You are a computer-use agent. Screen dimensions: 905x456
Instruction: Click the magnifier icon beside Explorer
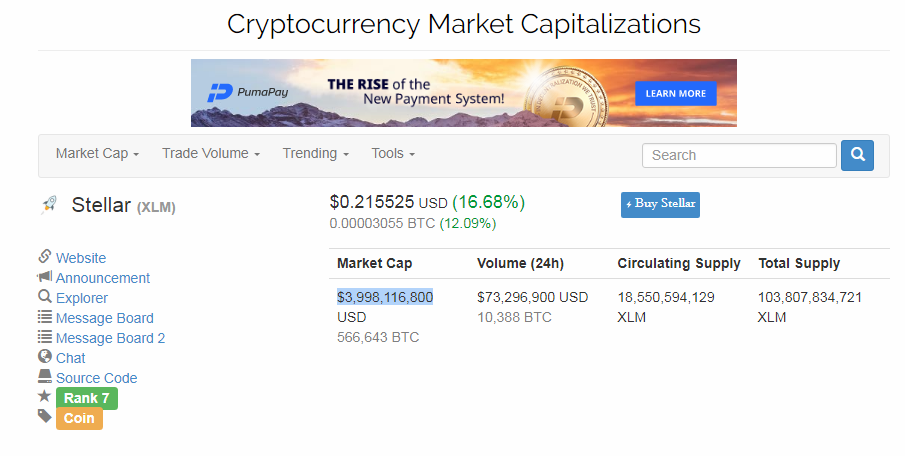(x=45, y=297)
